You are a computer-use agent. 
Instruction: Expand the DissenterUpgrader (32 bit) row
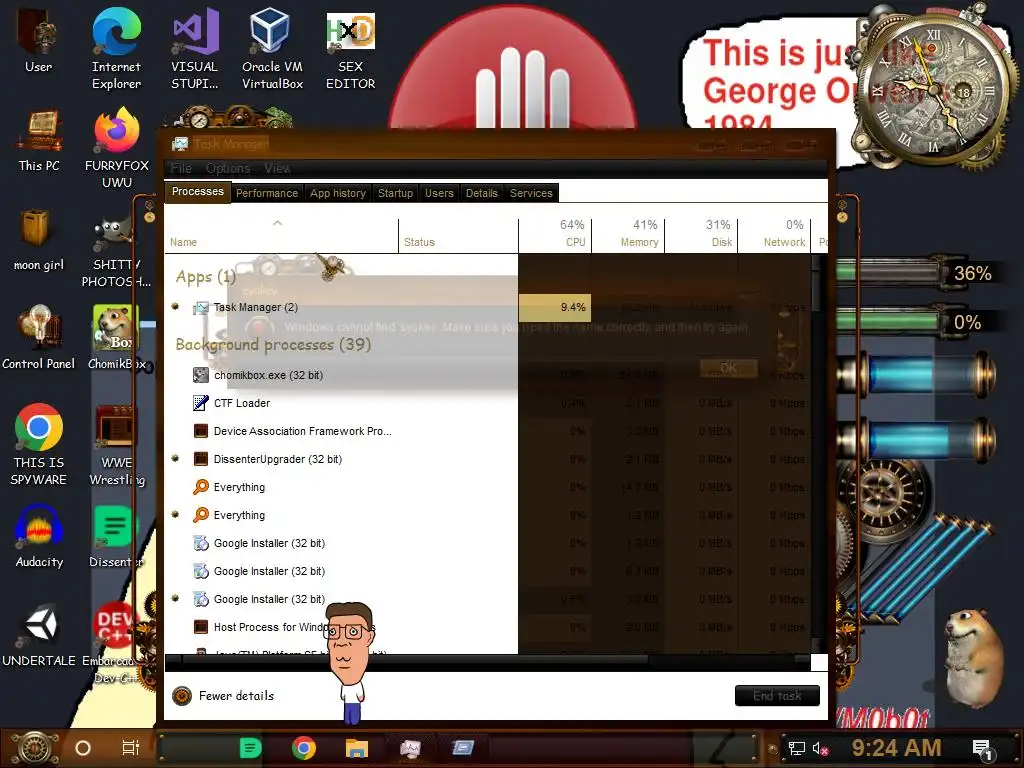coord(175,458)
